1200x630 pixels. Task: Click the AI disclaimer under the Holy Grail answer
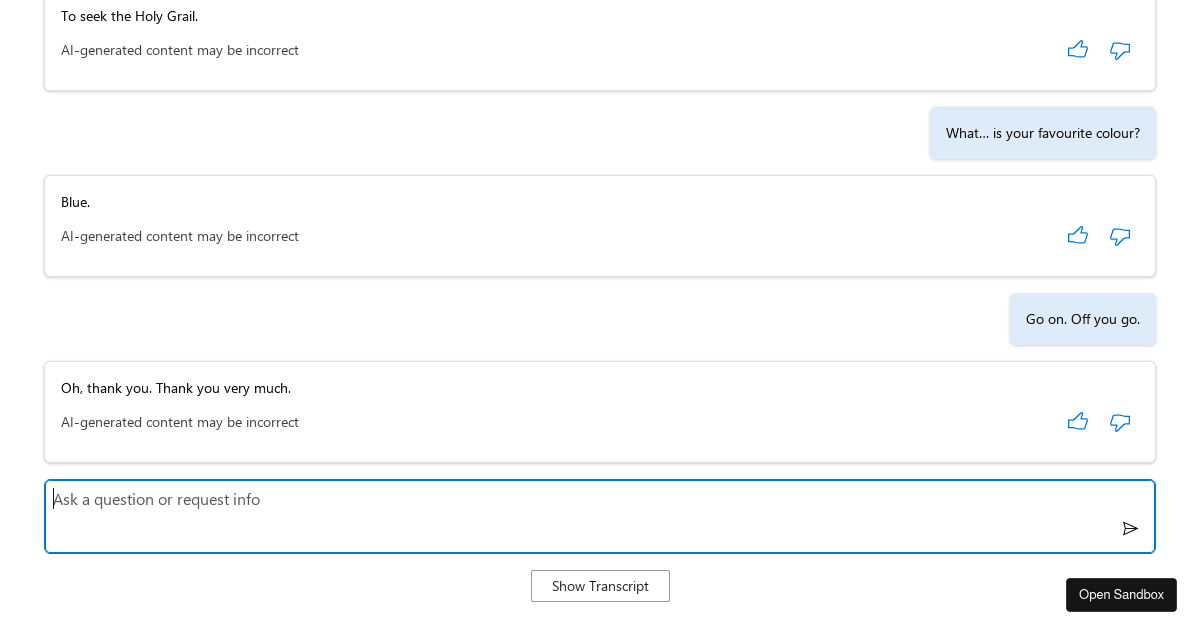click(x=180, y=50)
